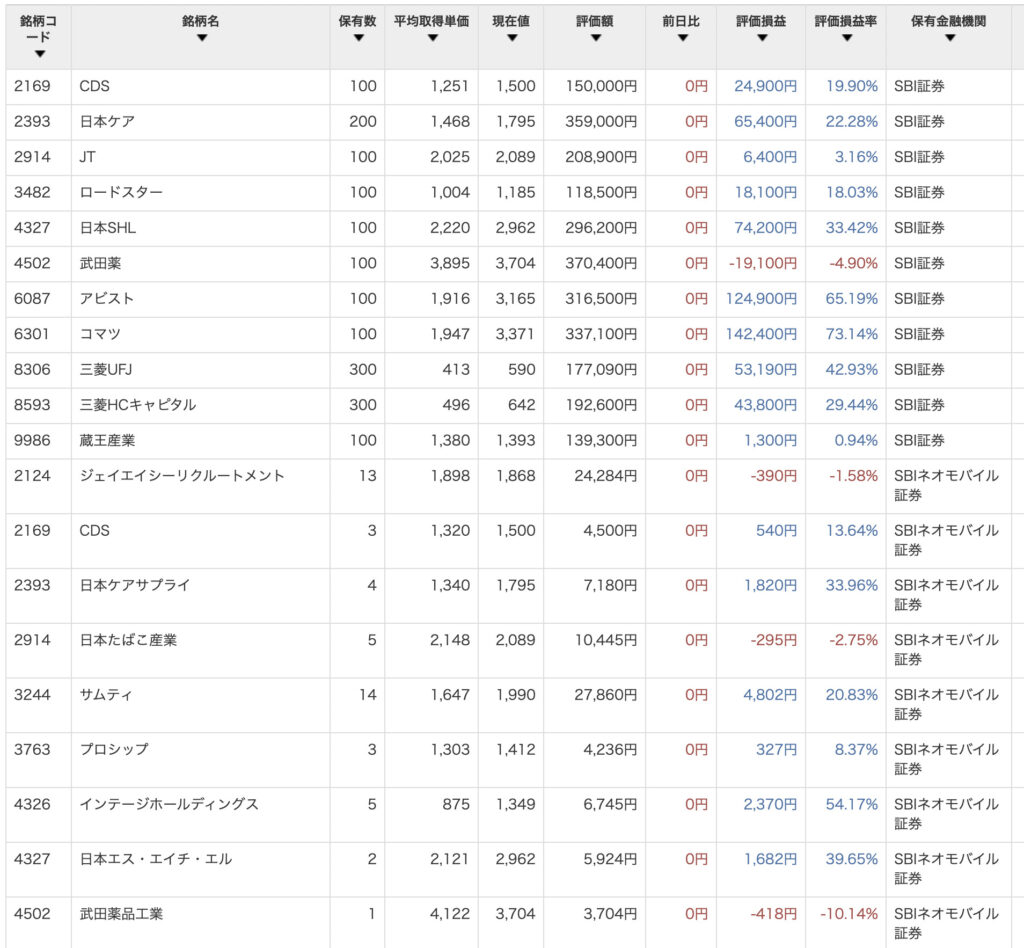Select stock name JT
The width and height of the screenshot is (1024, 948).
click(88, 157)
